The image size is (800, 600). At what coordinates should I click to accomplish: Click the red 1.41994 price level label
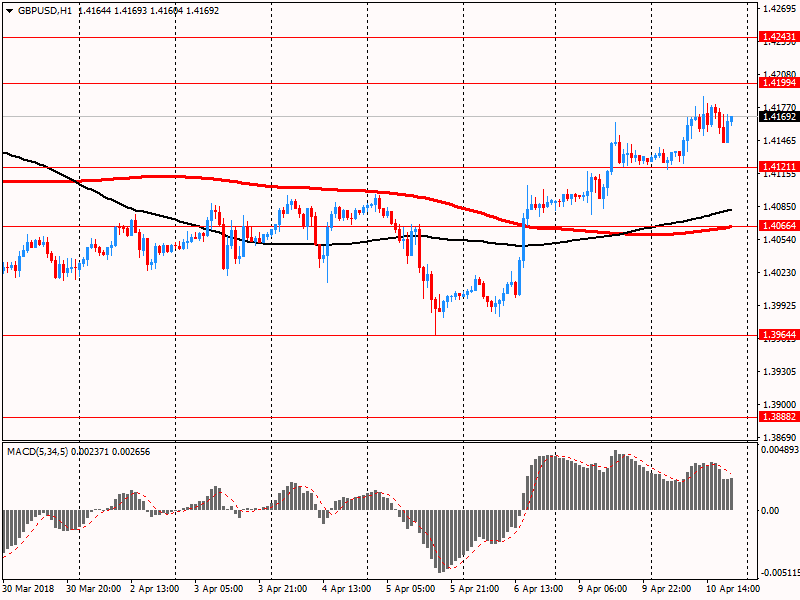click(x=778, y=83)
